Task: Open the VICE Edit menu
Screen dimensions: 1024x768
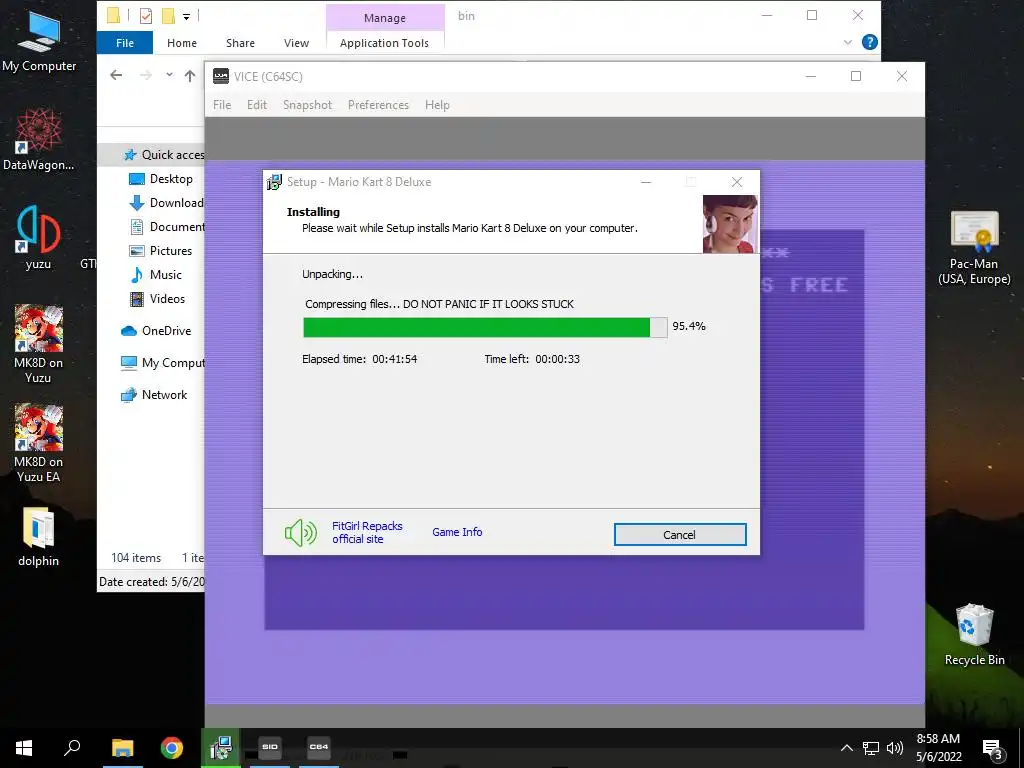Action: (x=257, y=104)
